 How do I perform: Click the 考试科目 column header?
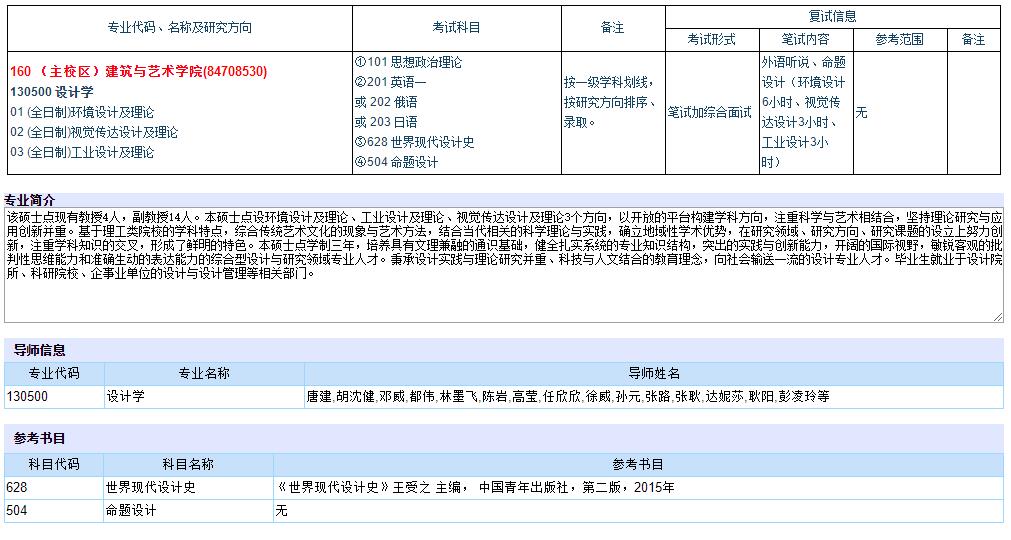[x=456, y=28]
